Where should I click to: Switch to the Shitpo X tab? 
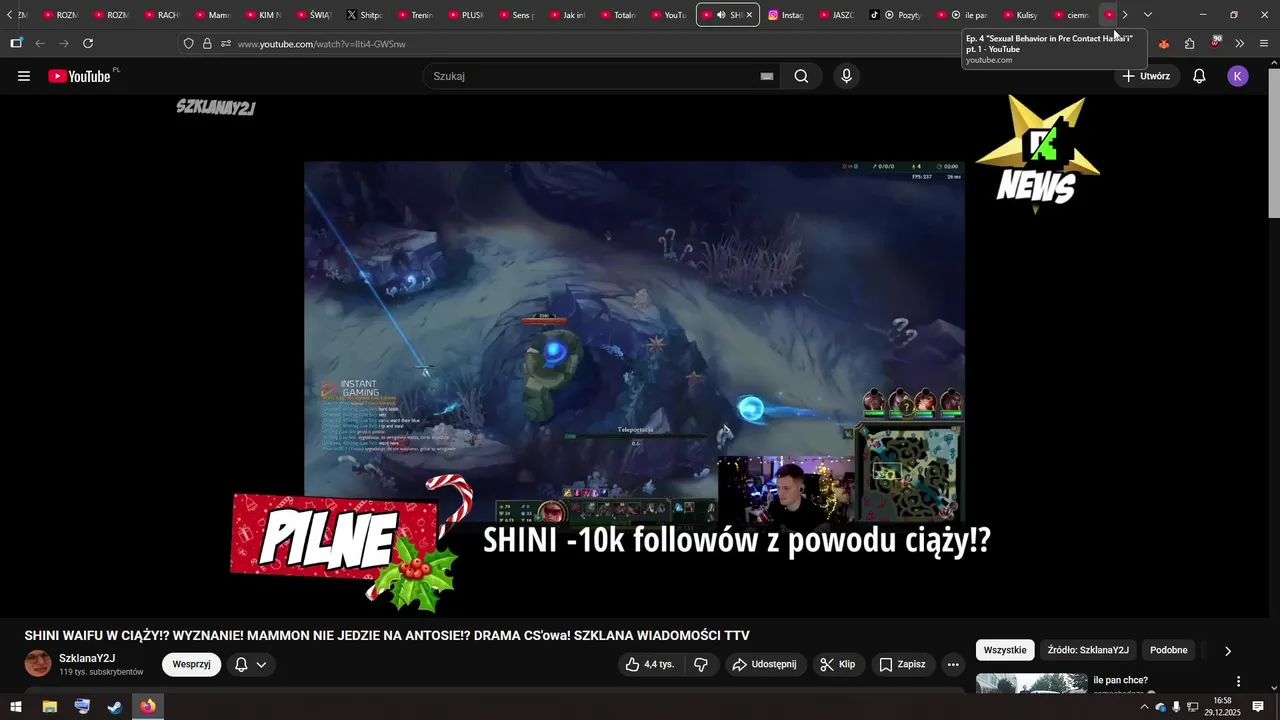coord(364,15)
